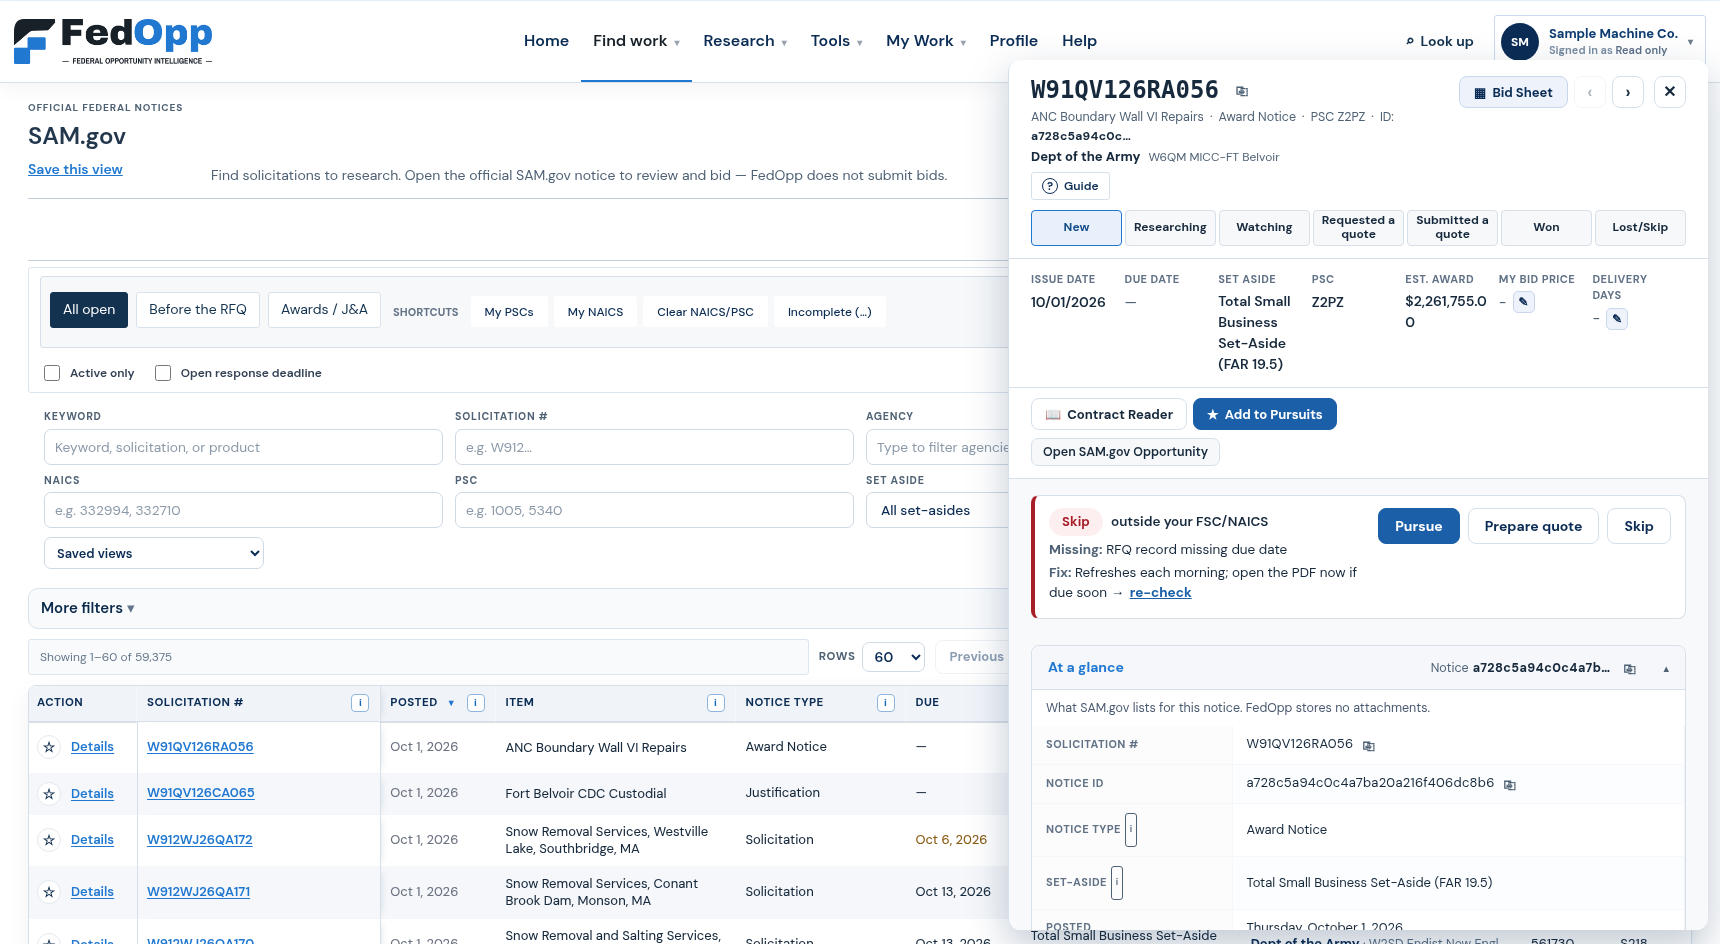Set status to Requested a quote
Viewport: 1720px width, 944px height.
pos(1358,228)
